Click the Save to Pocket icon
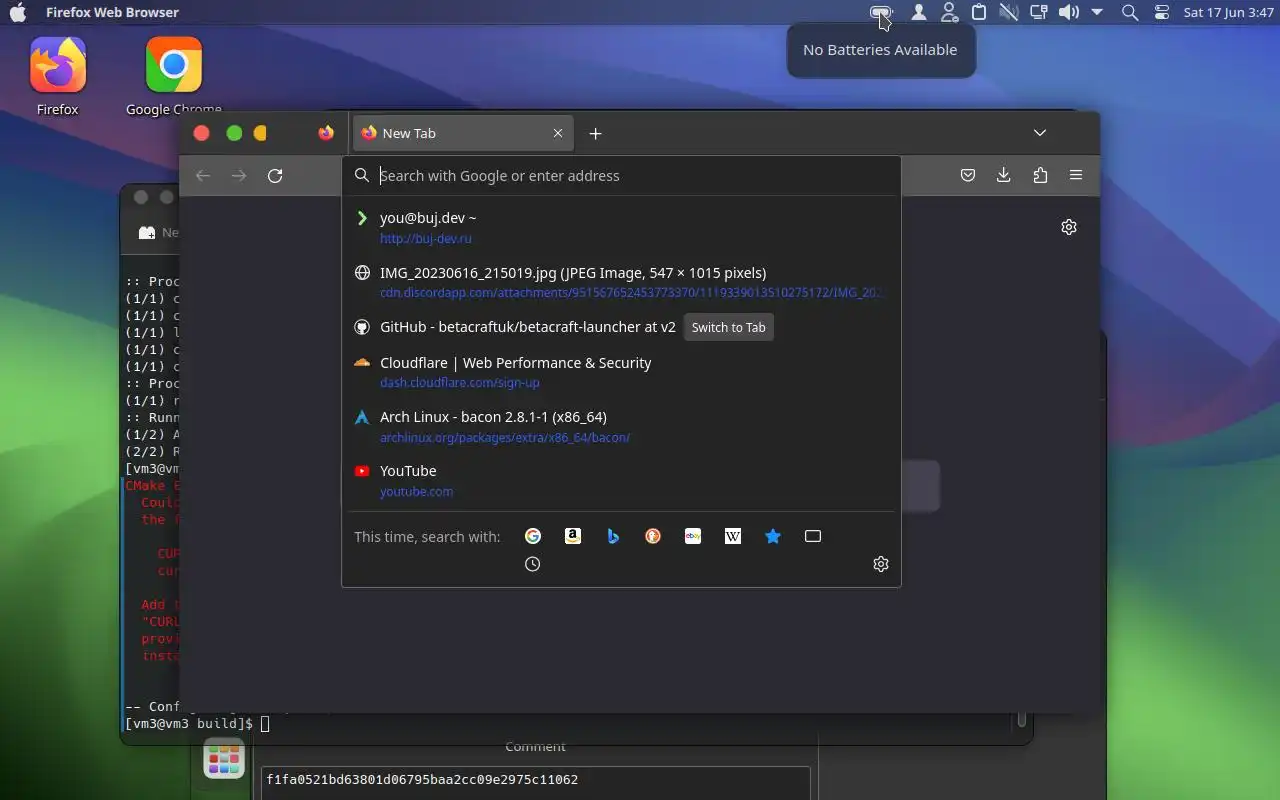1280x800 pixels. (968, 175)
